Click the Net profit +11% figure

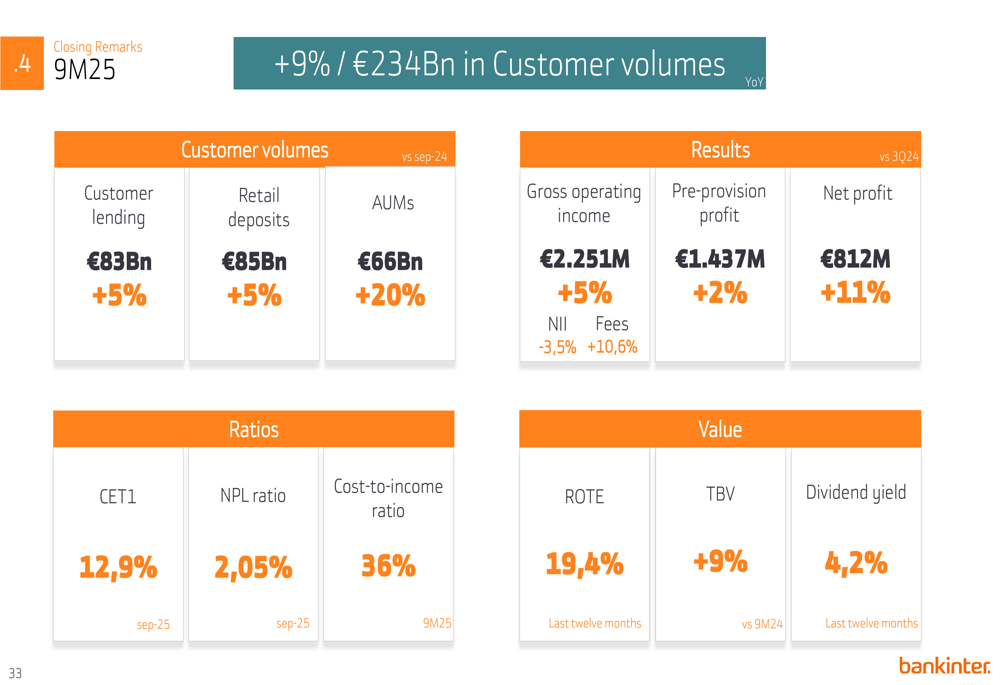tap(855, 293)
